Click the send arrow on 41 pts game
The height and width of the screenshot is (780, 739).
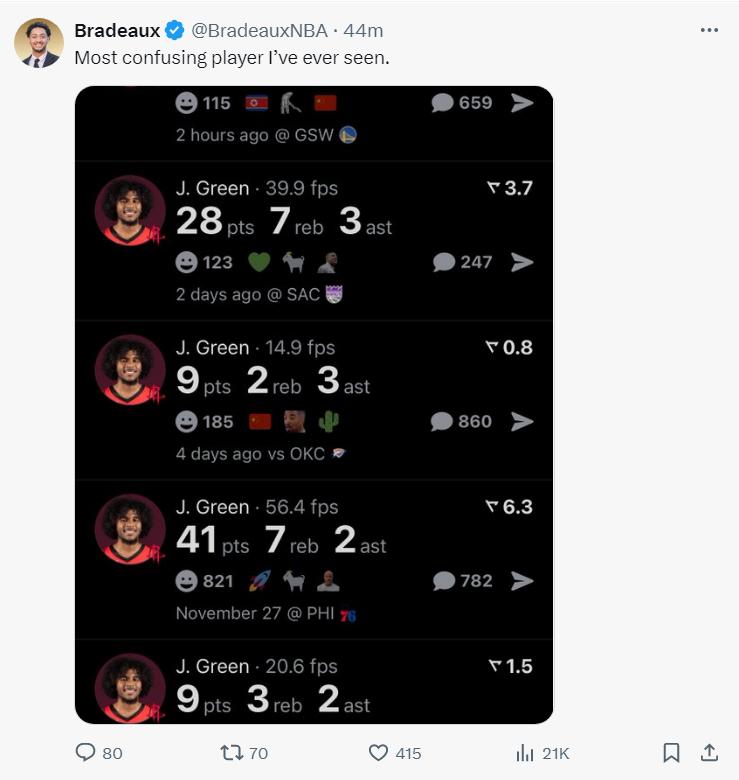tap(522, 581)
